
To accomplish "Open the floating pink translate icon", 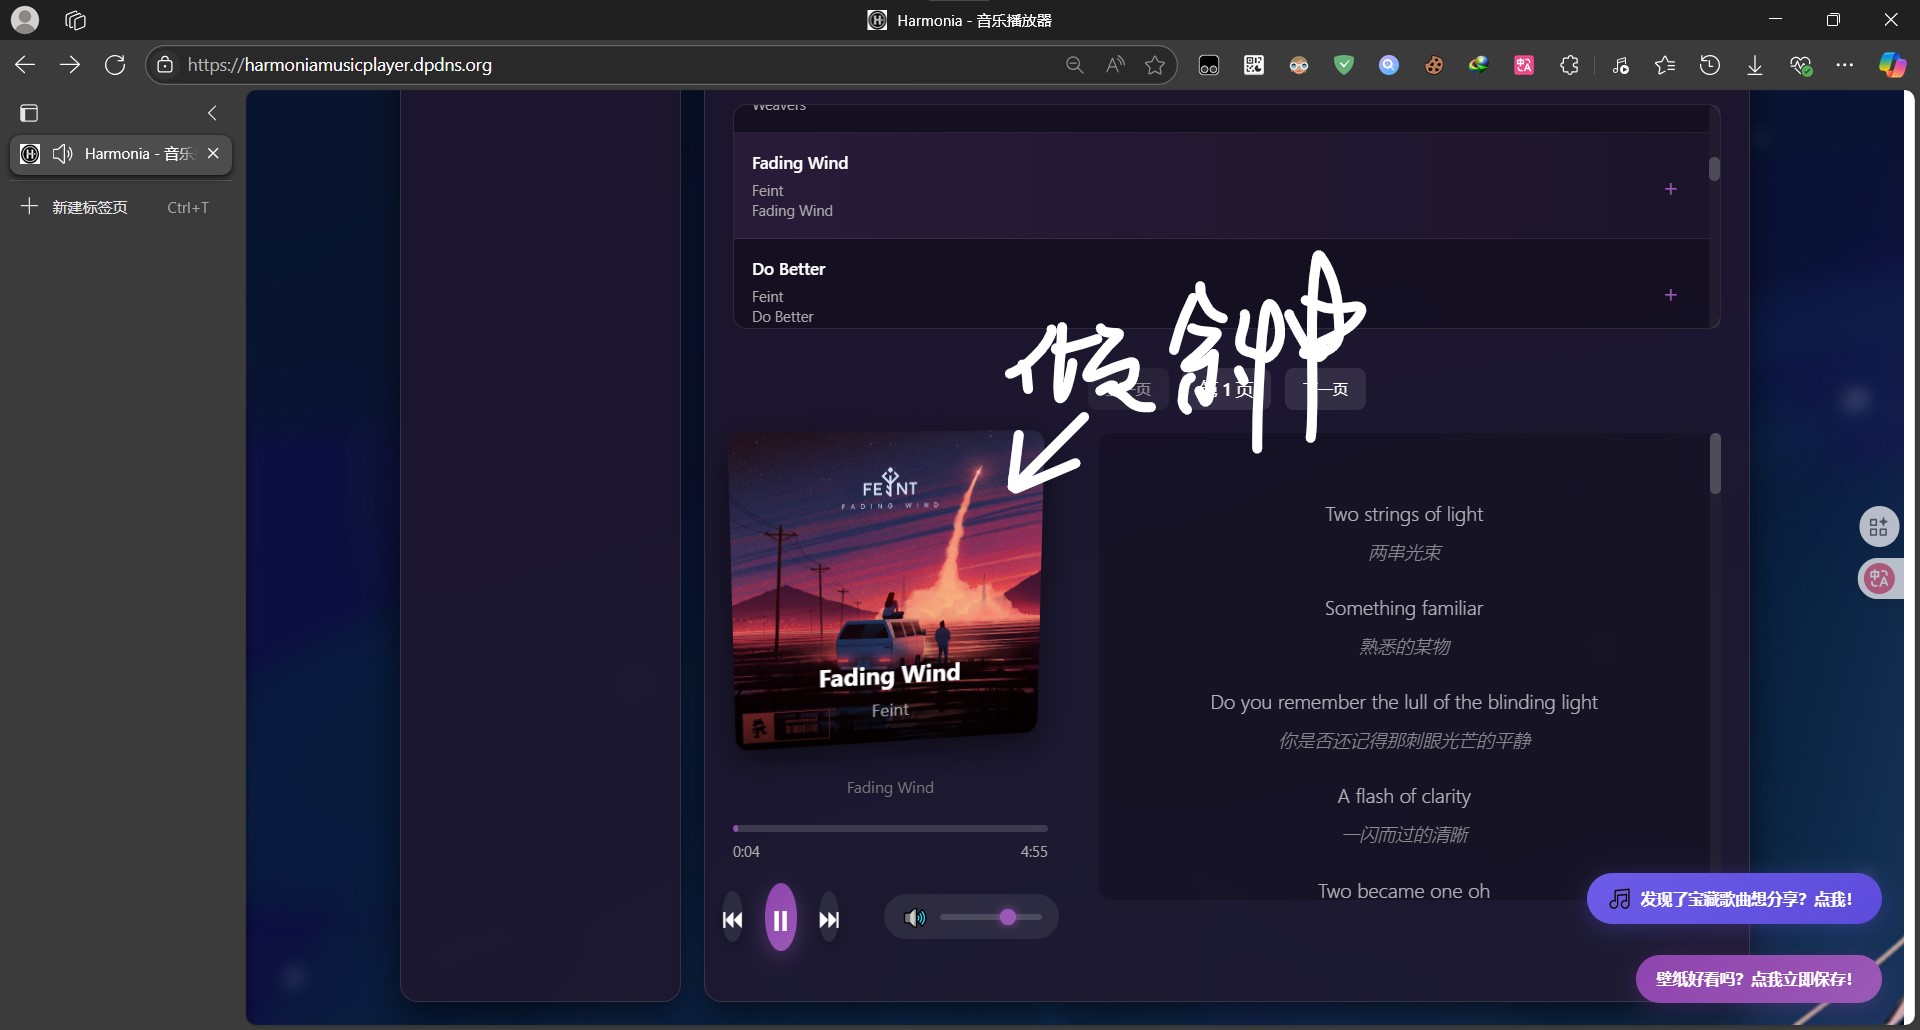I will click(x=1879, y=578).
